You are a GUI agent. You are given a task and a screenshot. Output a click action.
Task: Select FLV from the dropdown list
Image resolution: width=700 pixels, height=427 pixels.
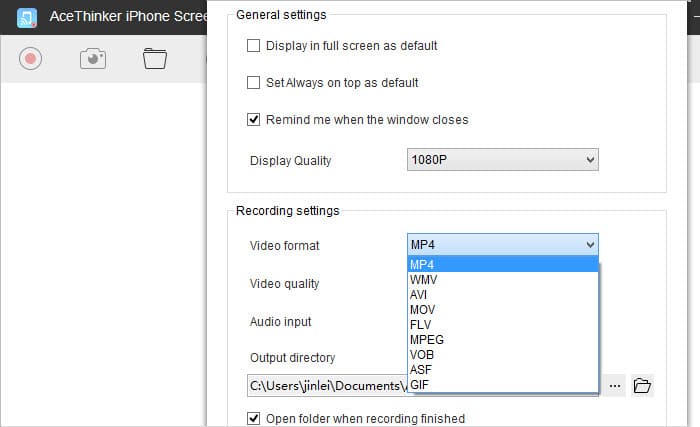click(x=503, y=325)
